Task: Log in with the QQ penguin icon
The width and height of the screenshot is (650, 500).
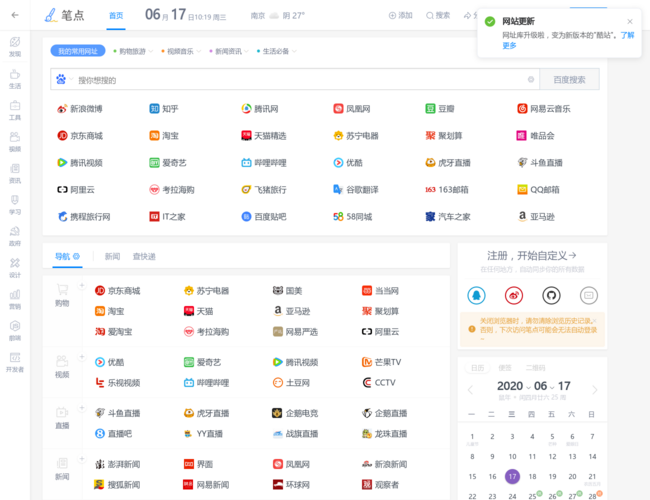Action: pos(476,296)
